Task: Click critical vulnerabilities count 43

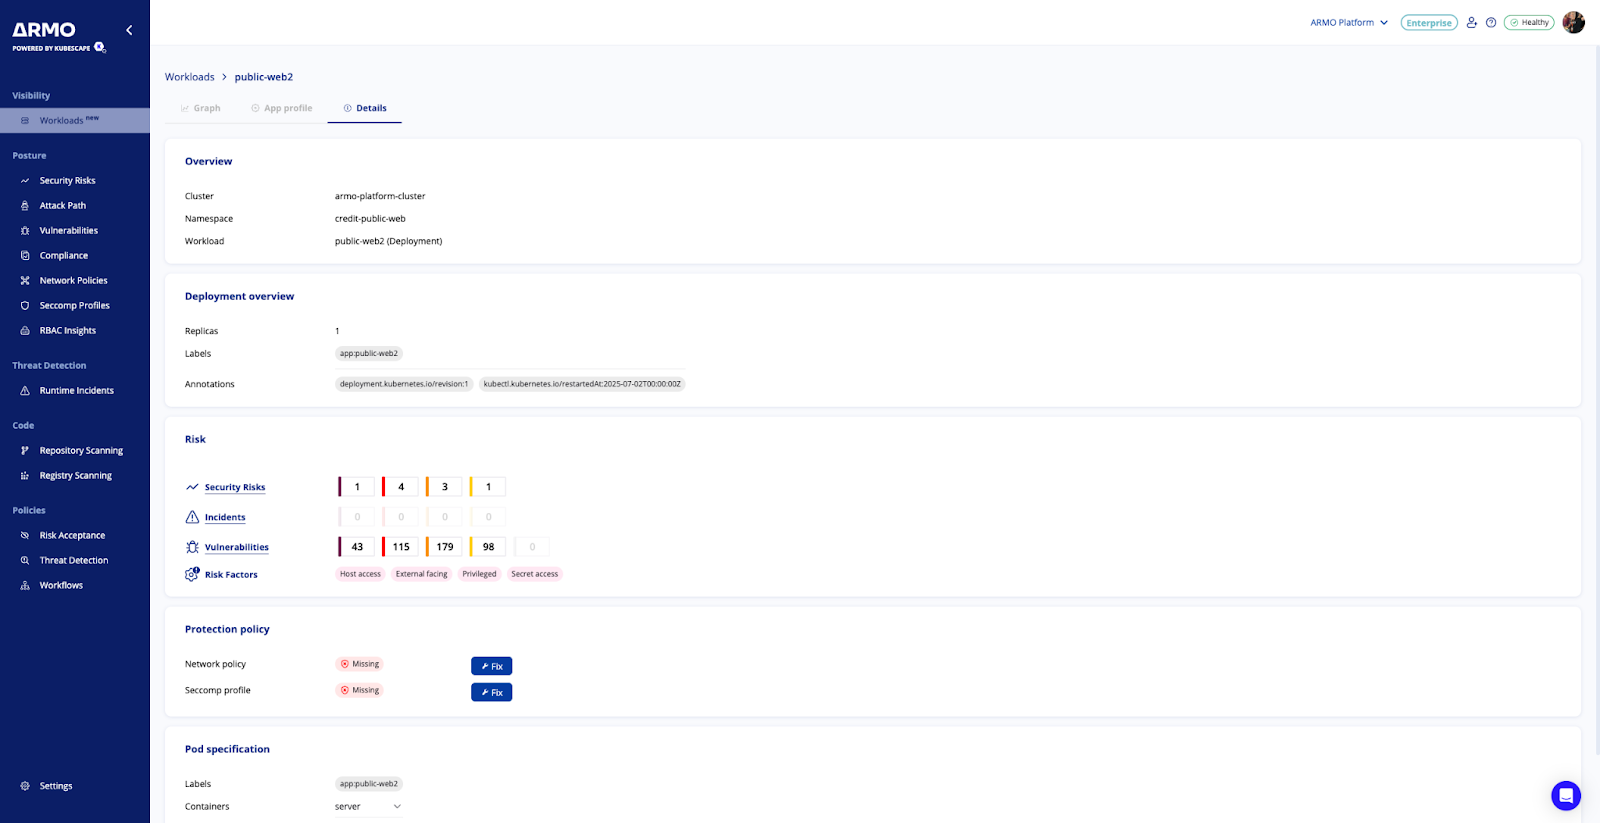Action: 357,547
